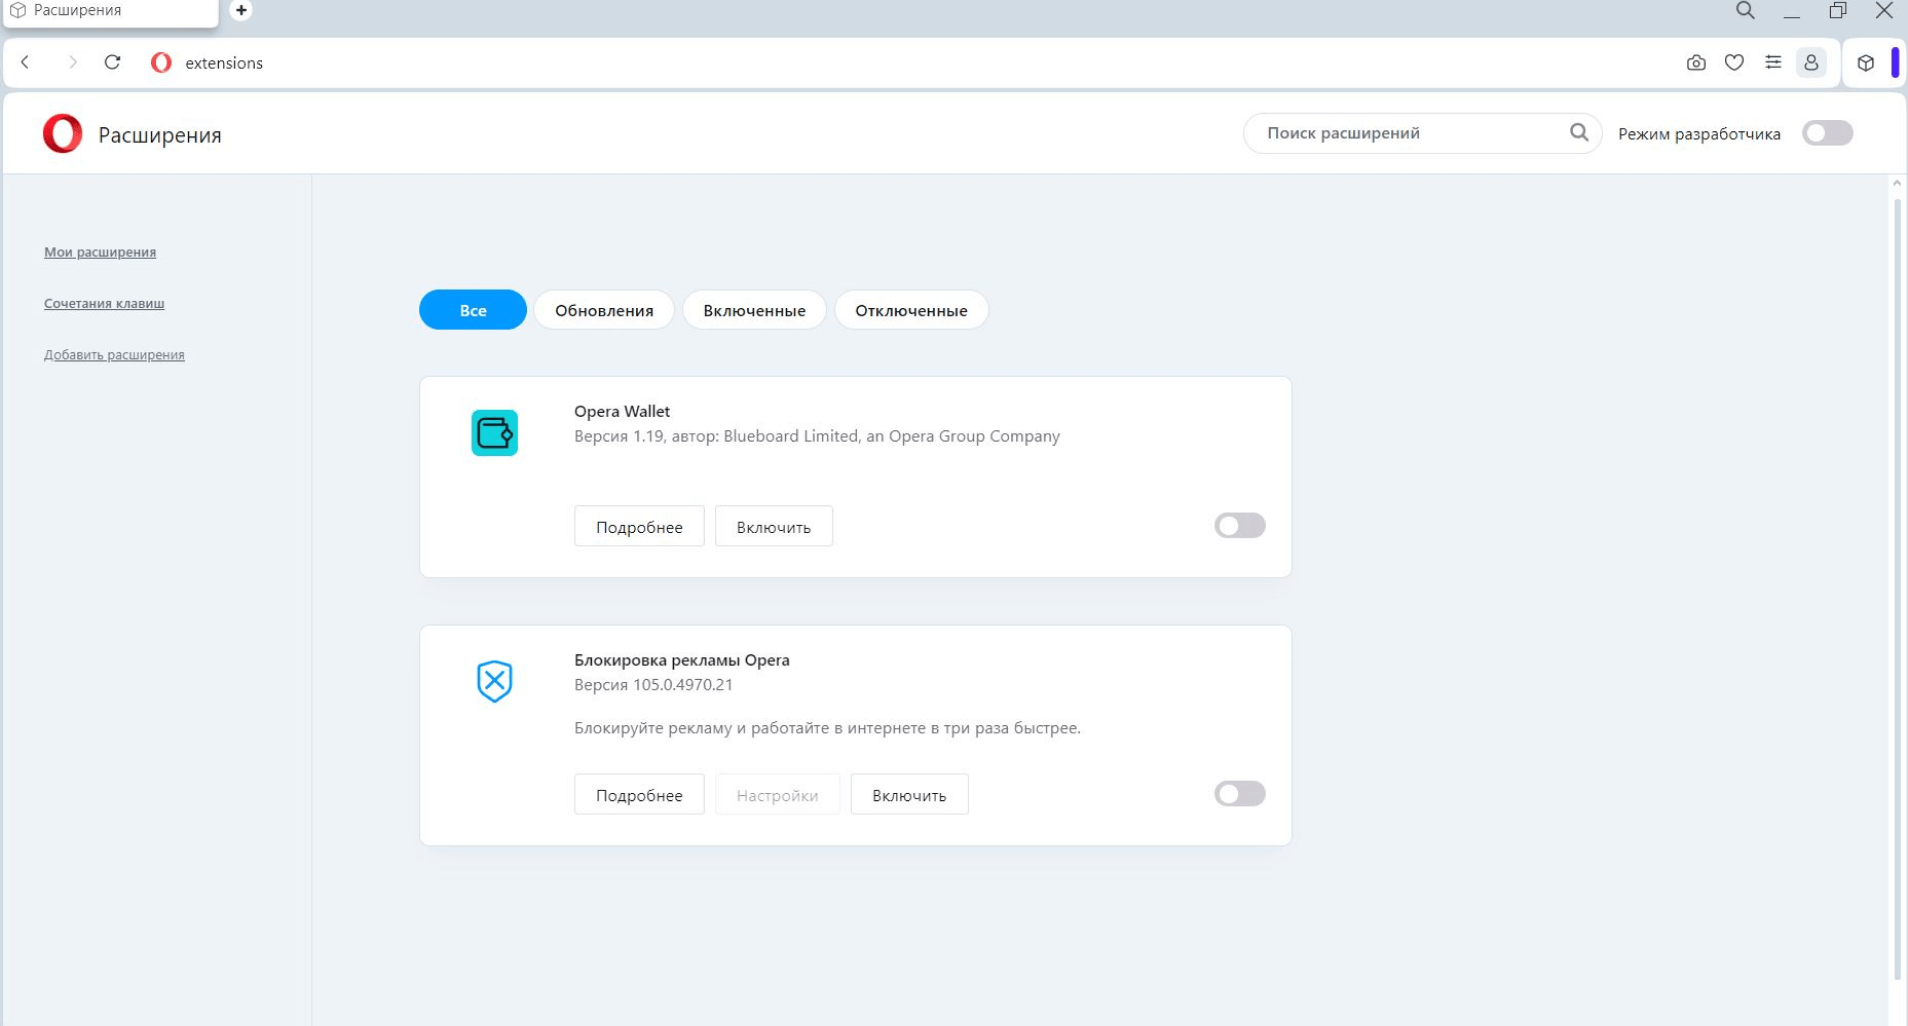The width and height of the screenshot is (1908, 1026).
Task: Click the extensions cube icon in the toolbar
Action: coord(1866,63)
